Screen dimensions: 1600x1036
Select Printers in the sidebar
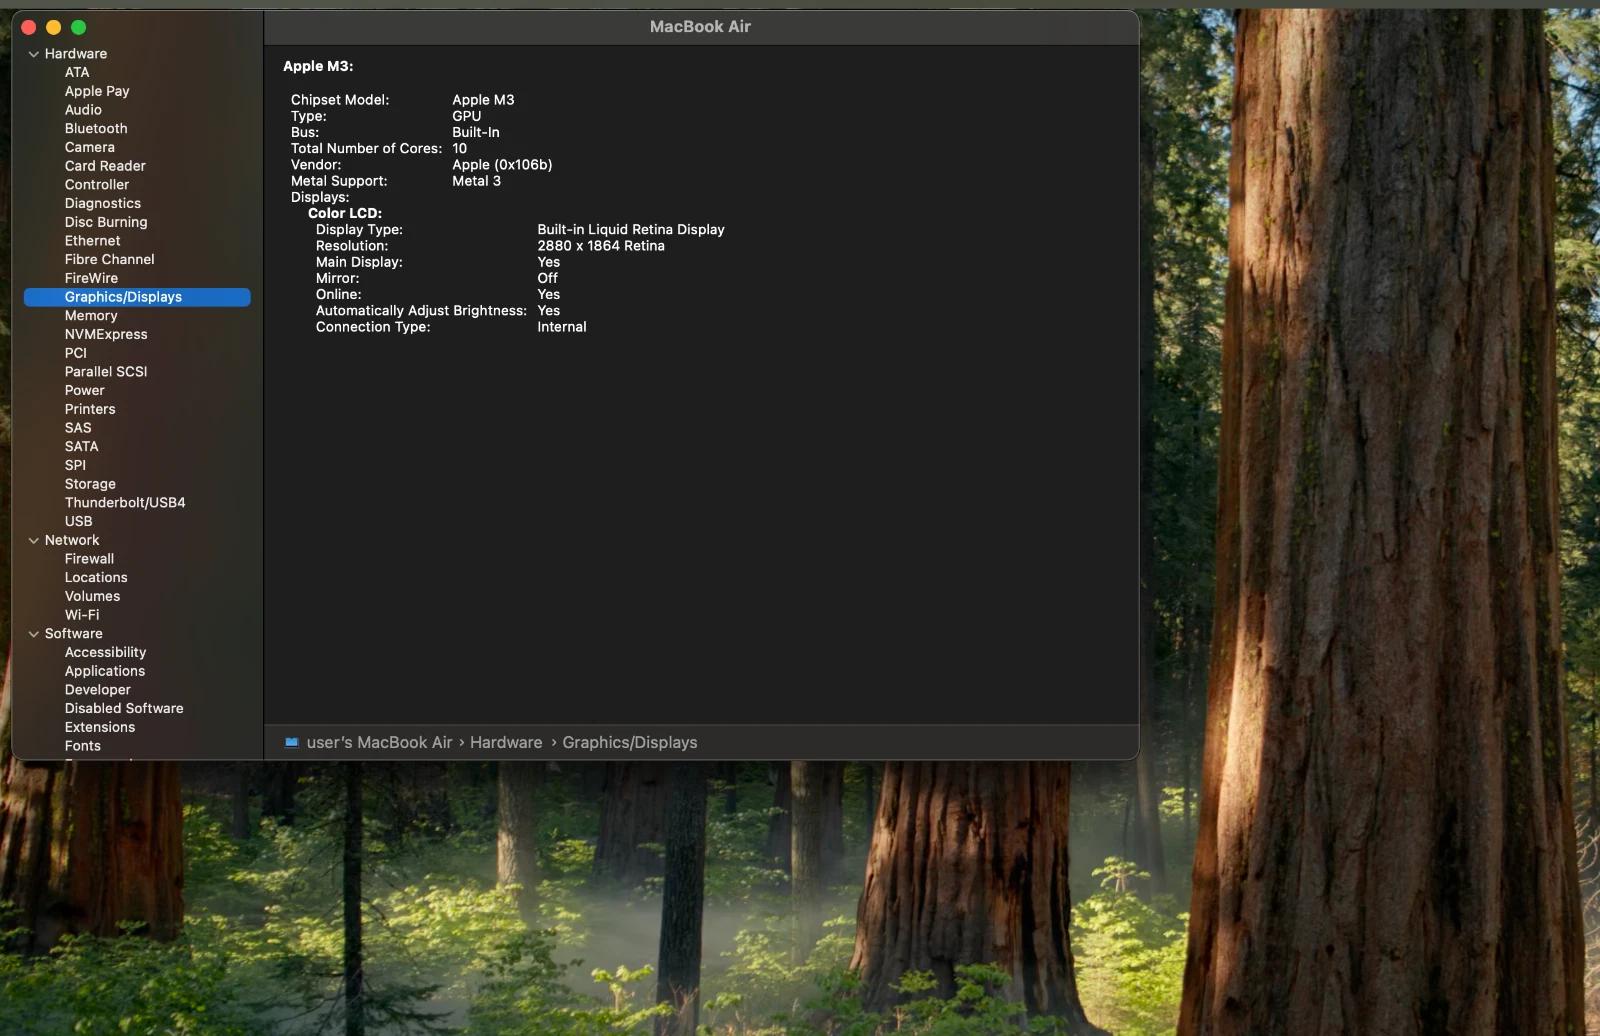coord(90,409)
